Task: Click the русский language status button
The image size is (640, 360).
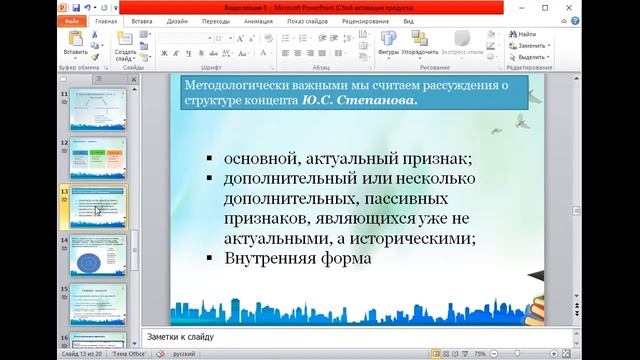Action: pos(184,354)
